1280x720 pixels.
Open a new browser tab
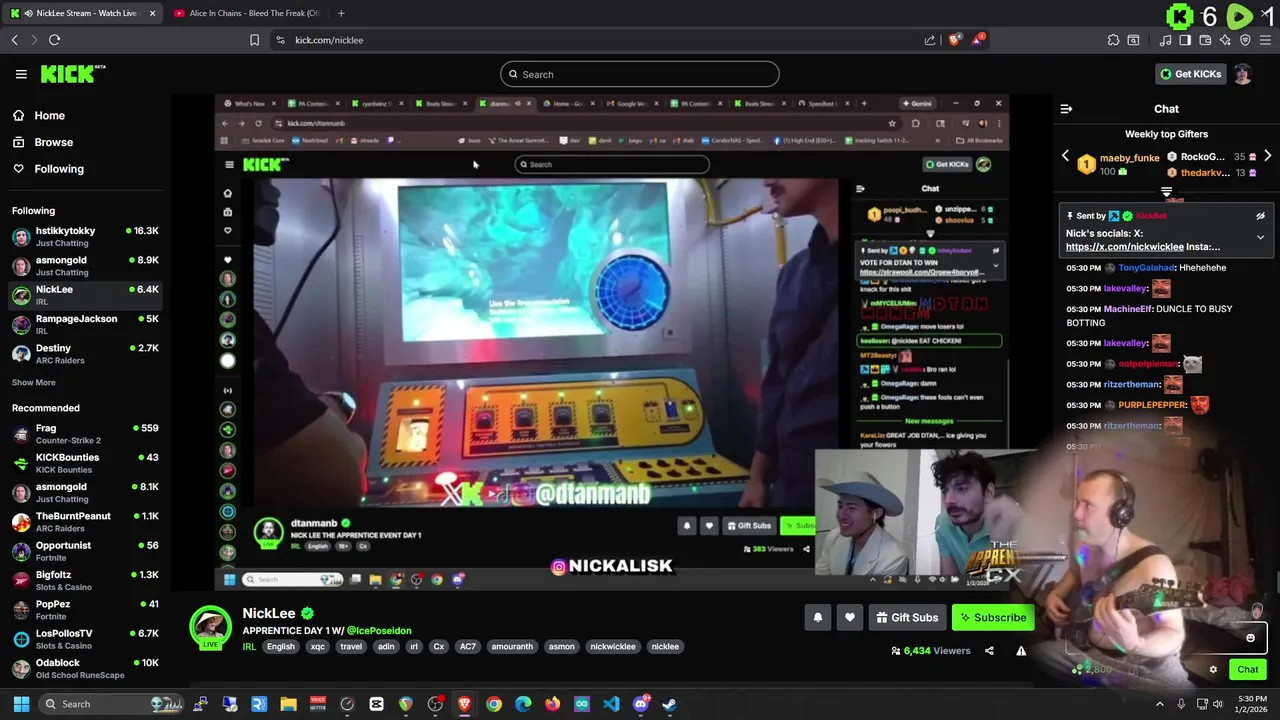(341, 13)
